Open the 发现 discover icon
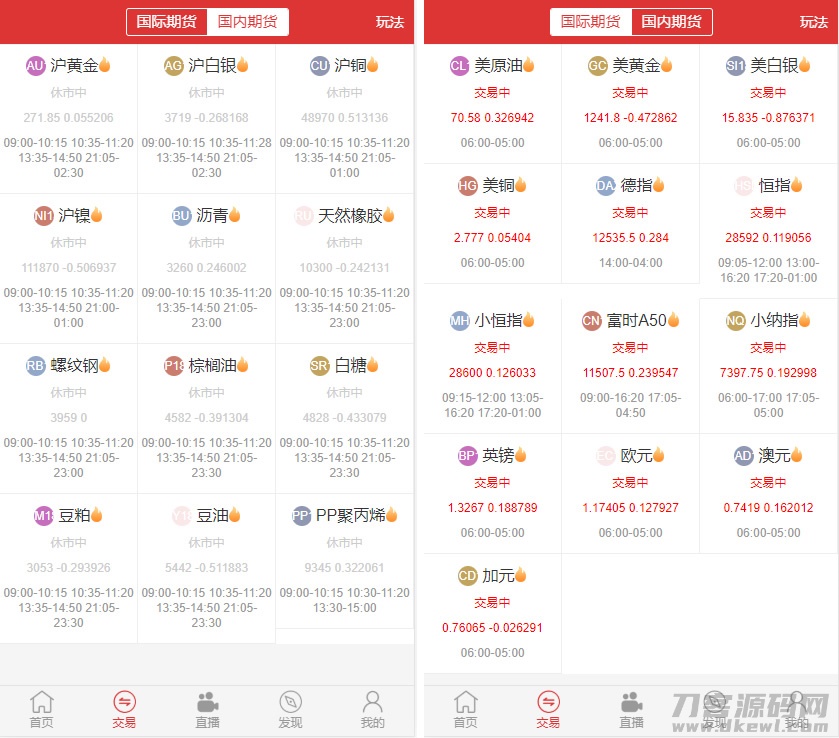Viewport: 839px width, 738px height. pos(289,706)
